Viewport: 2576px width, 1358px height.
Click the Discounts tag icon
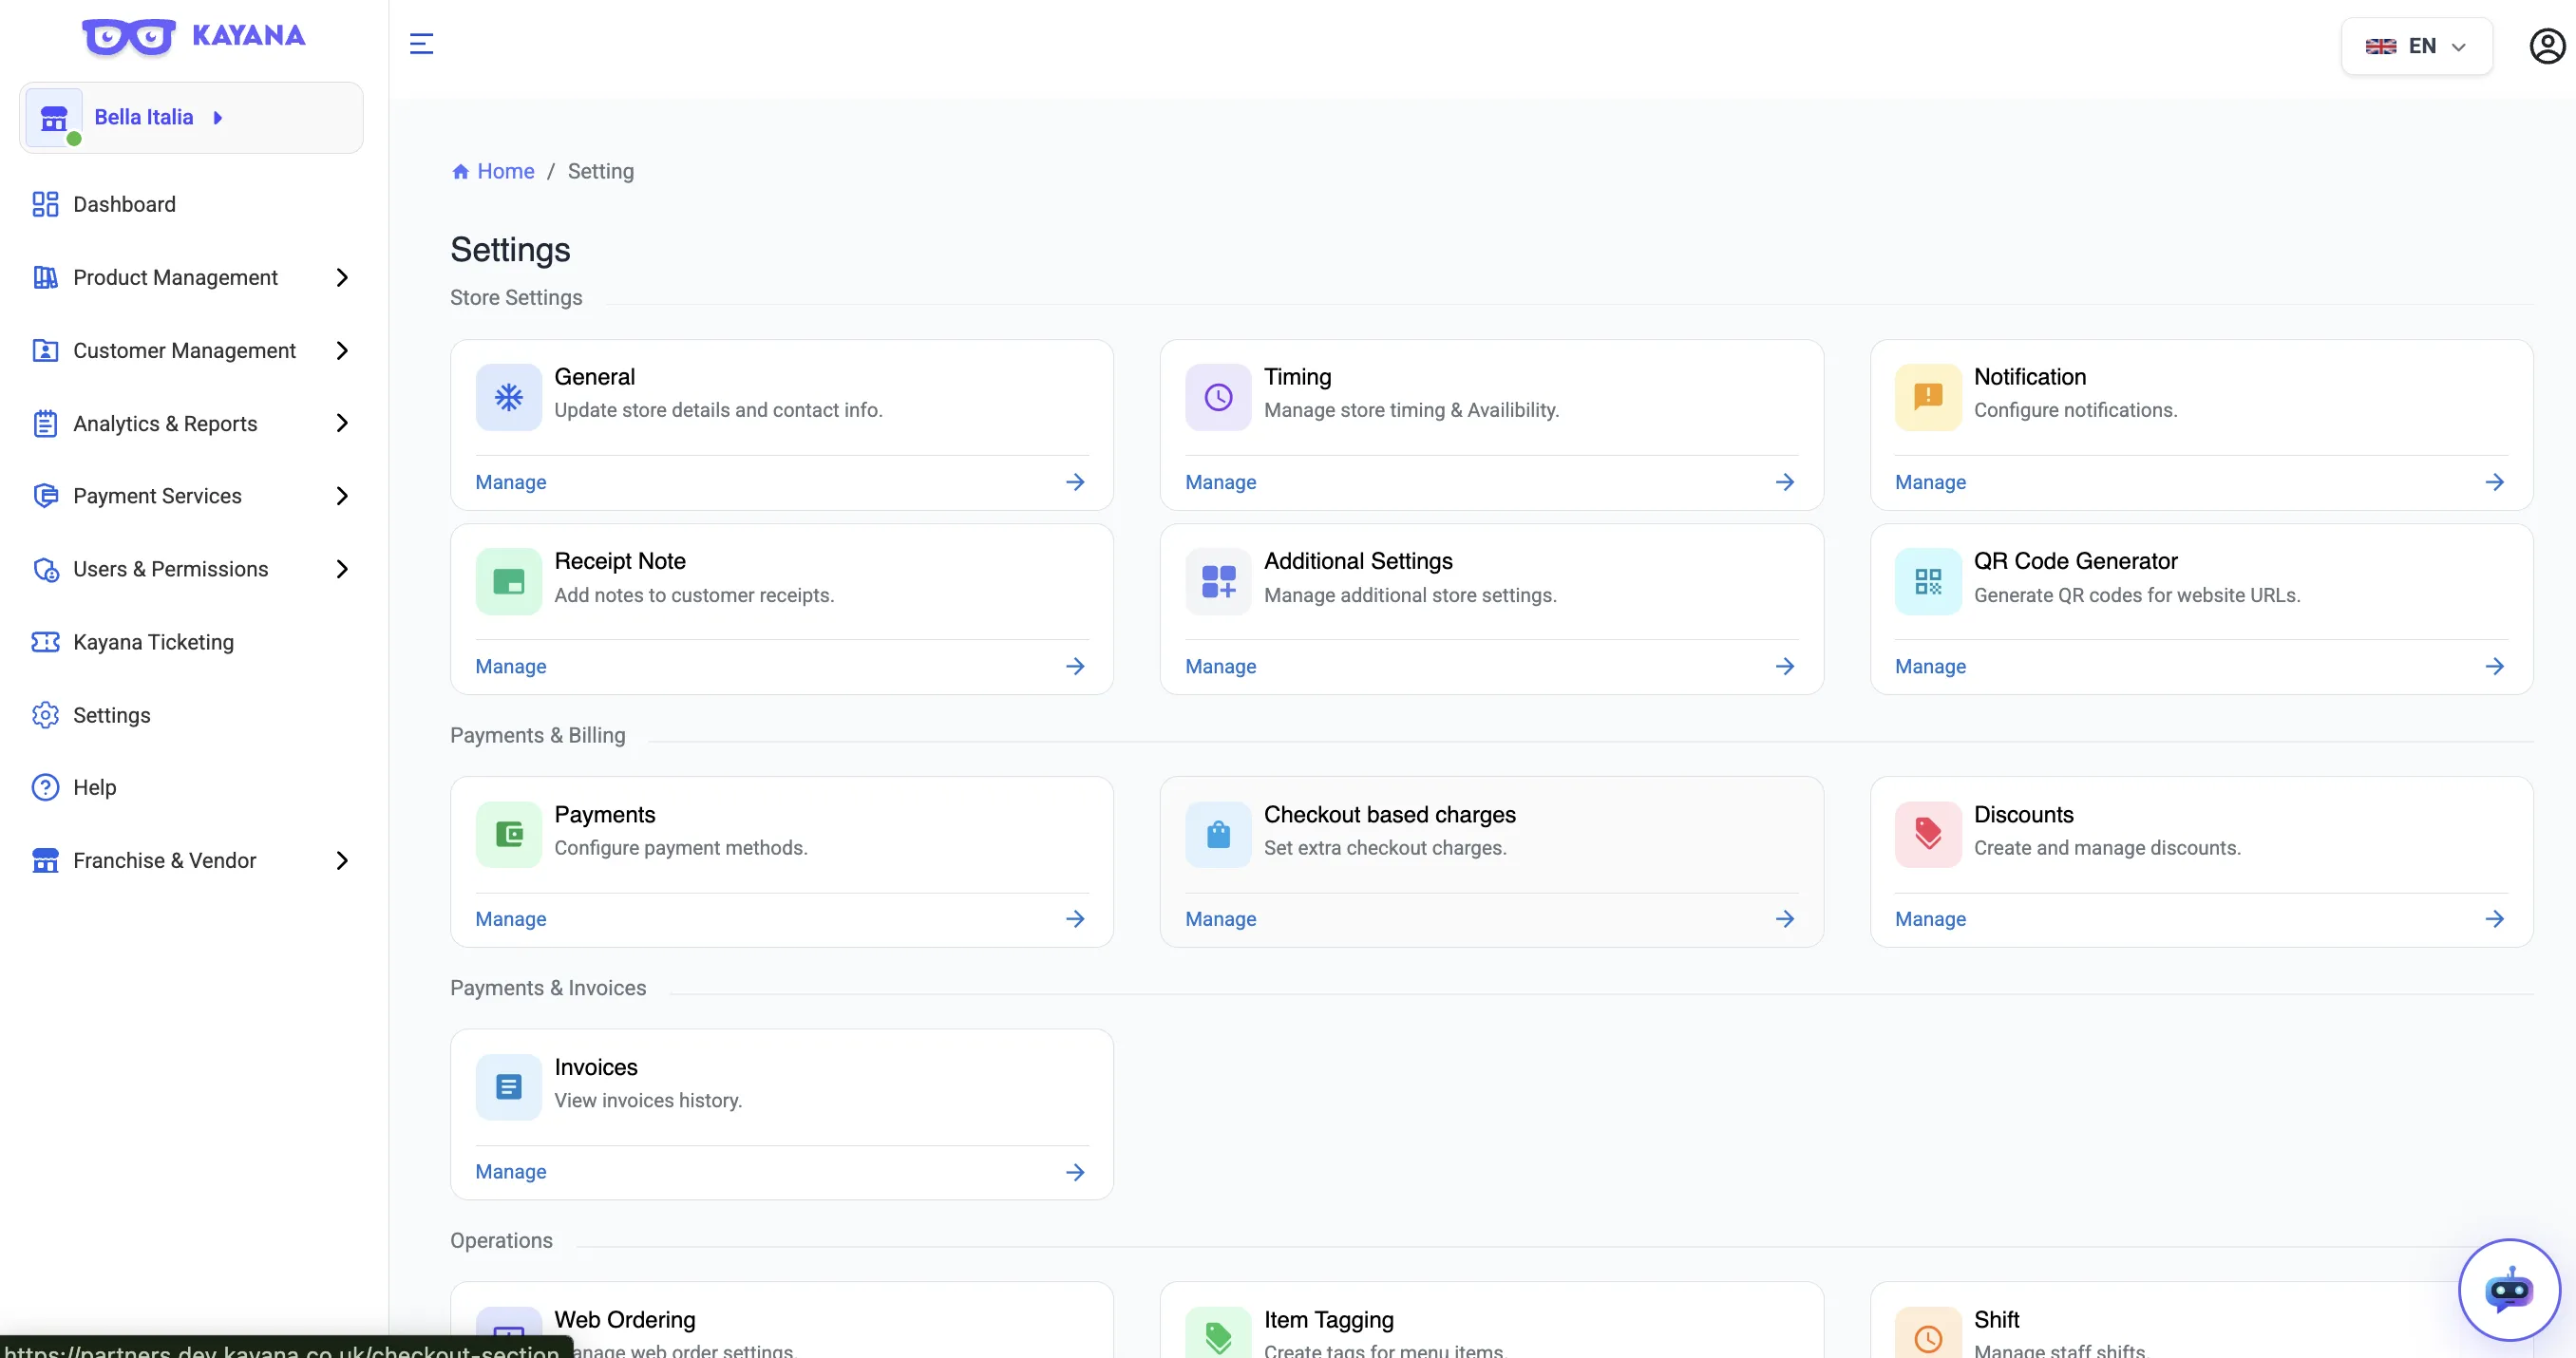(x=1927, y=834)
